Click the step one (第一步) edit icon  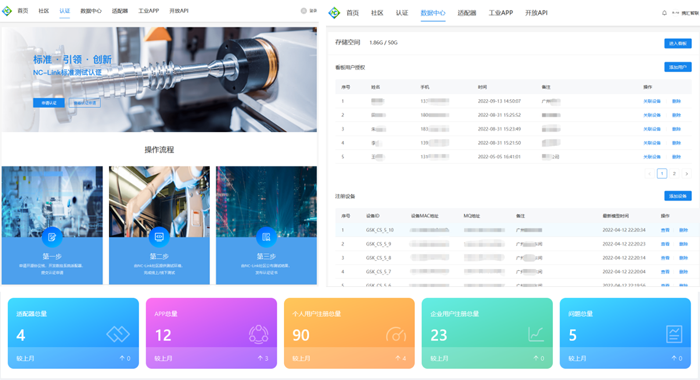(52, 237)
